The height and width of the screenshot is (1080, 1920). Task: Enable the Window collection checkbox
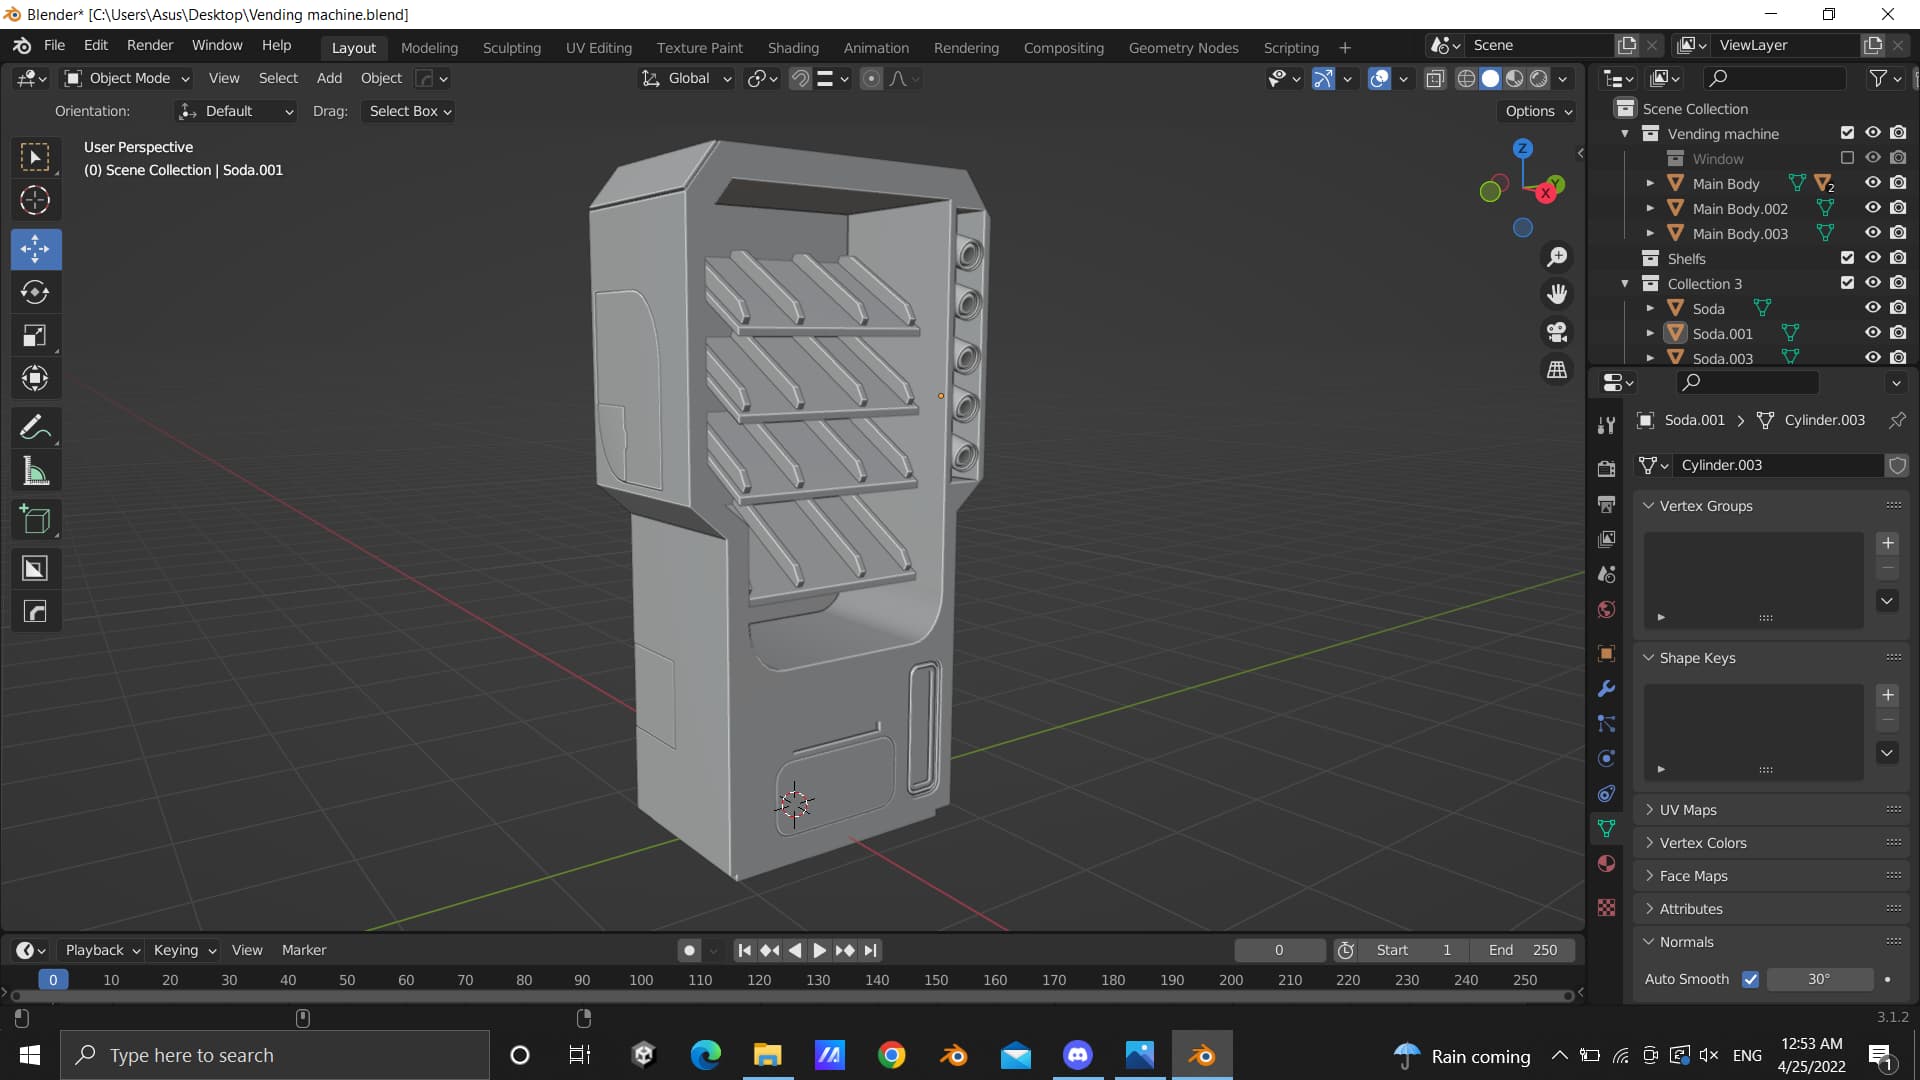(1848, 157)
